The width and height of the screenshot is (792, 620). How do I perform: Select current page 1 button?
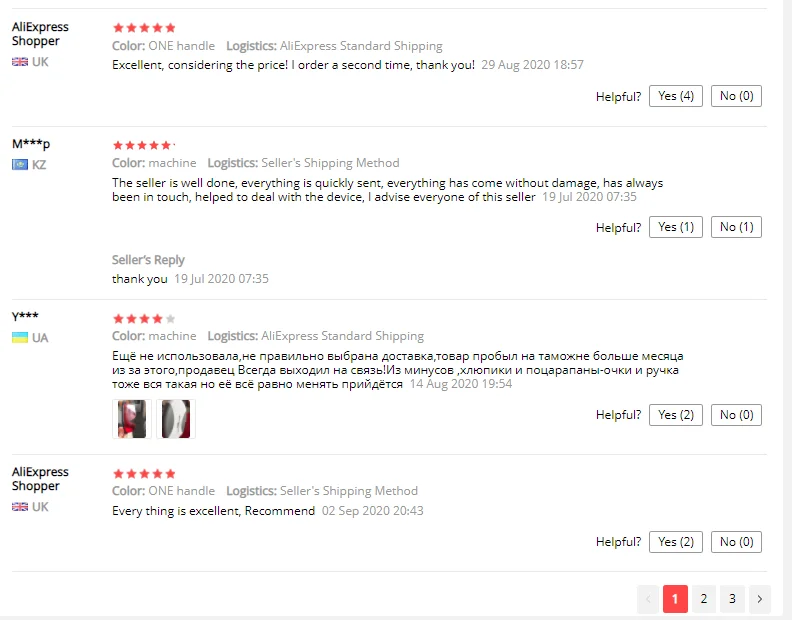(675, 599)
